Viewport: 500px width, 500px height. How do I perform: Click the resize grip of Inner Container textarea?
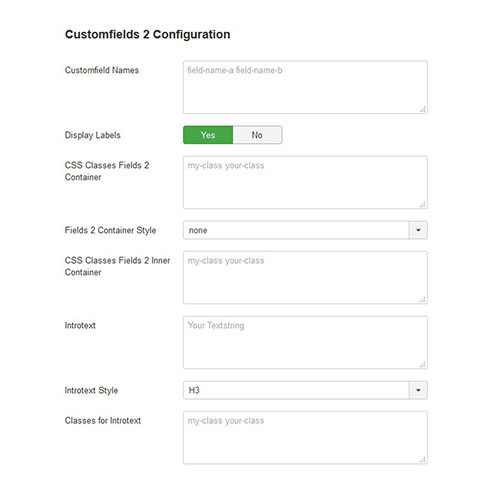pos(423,299)
